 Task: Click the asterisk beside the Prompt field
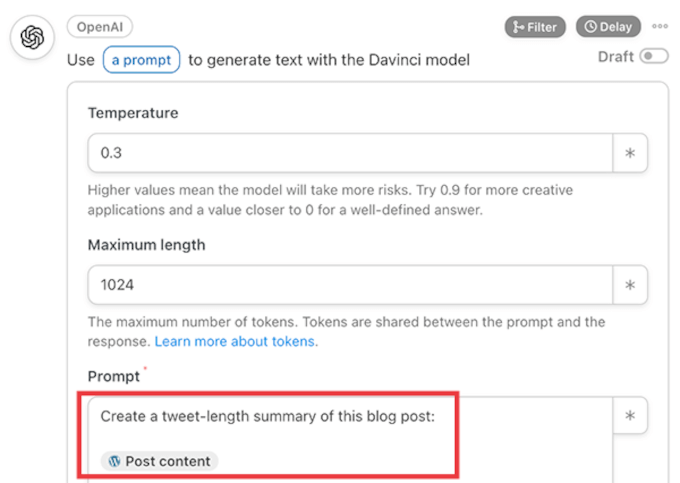(x=630, y=416)
